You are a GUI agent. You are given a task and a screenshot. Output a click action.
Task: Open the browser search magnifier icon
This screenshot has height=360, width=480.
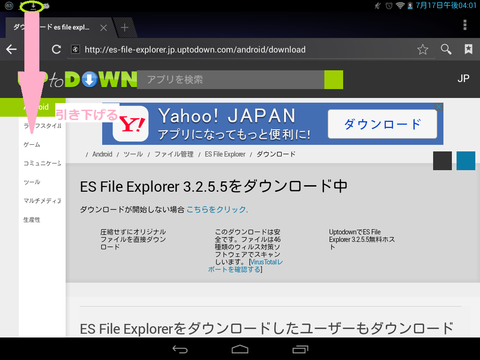click(446, 49)
